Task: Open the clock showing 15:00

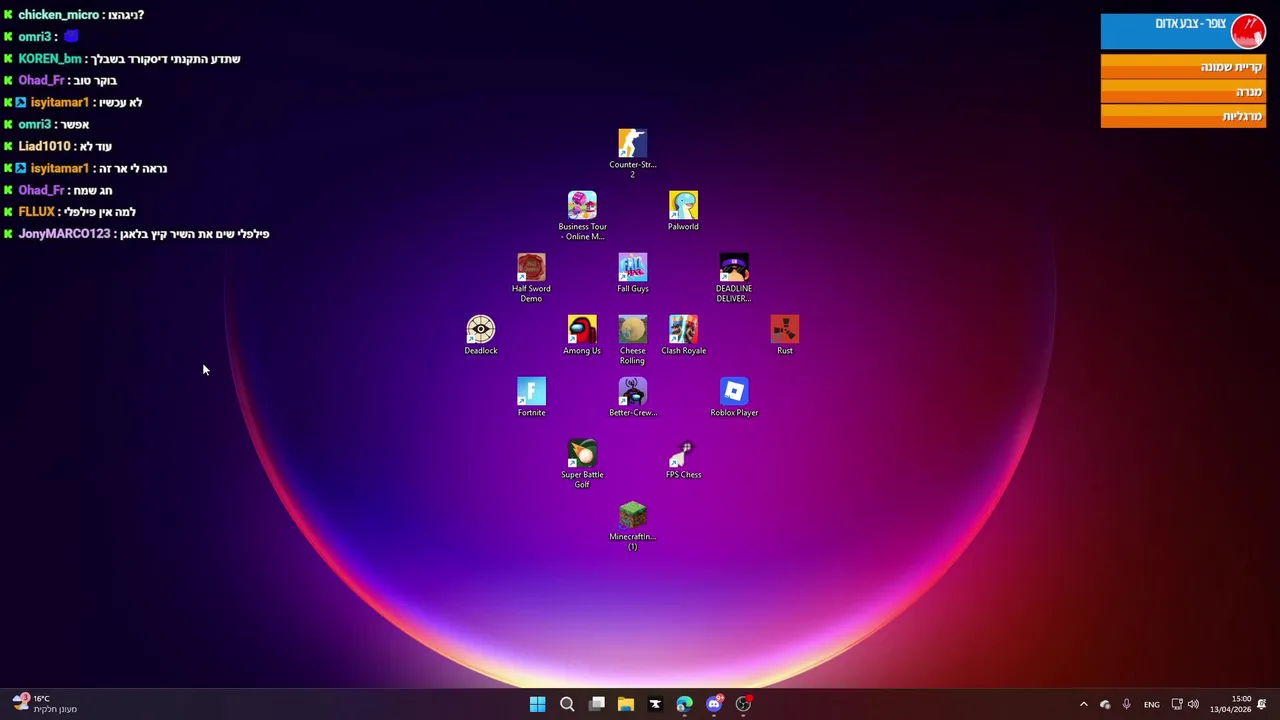Action: [1231, 704]
